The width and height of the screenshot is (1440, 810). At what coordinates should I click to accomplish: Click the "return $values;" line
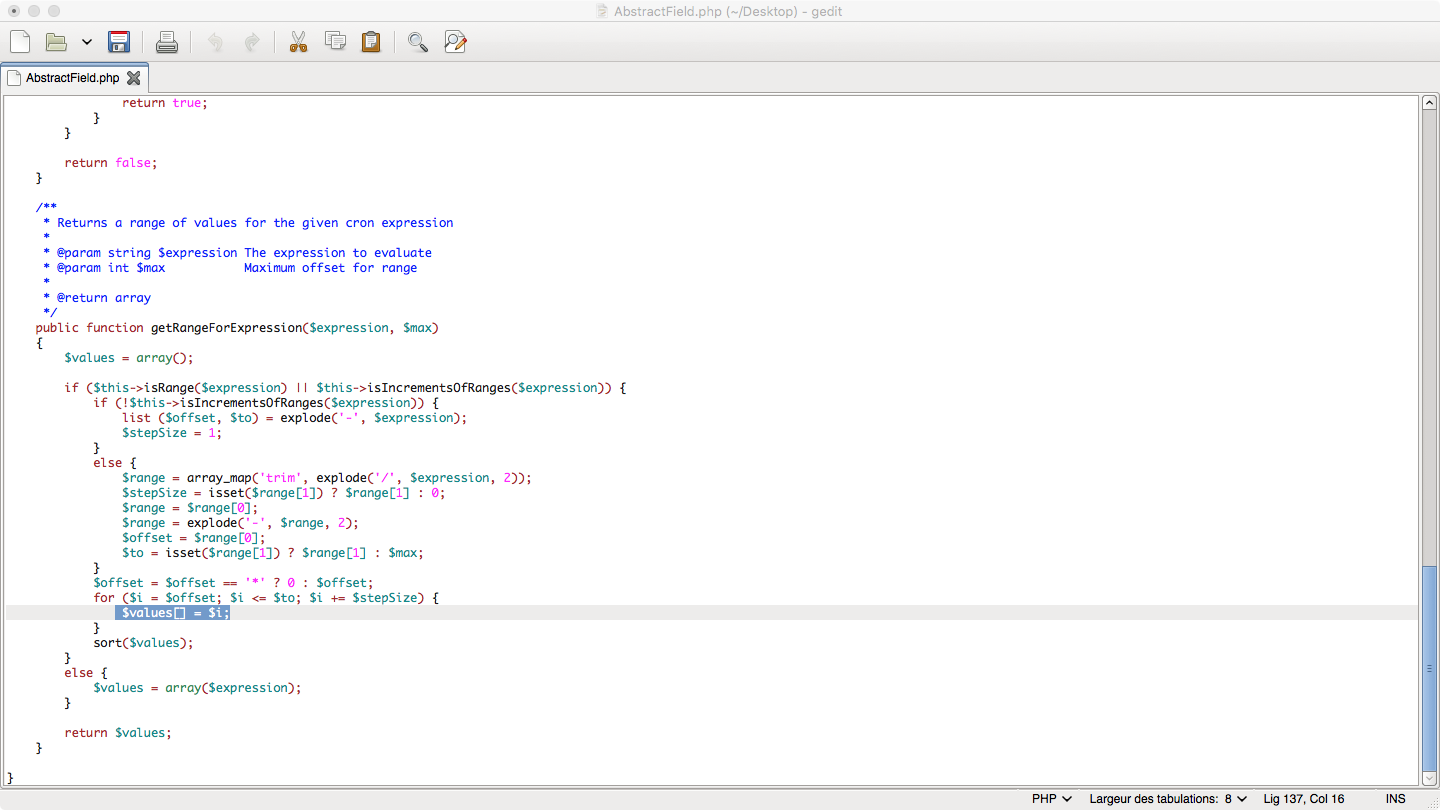point(118,733)
